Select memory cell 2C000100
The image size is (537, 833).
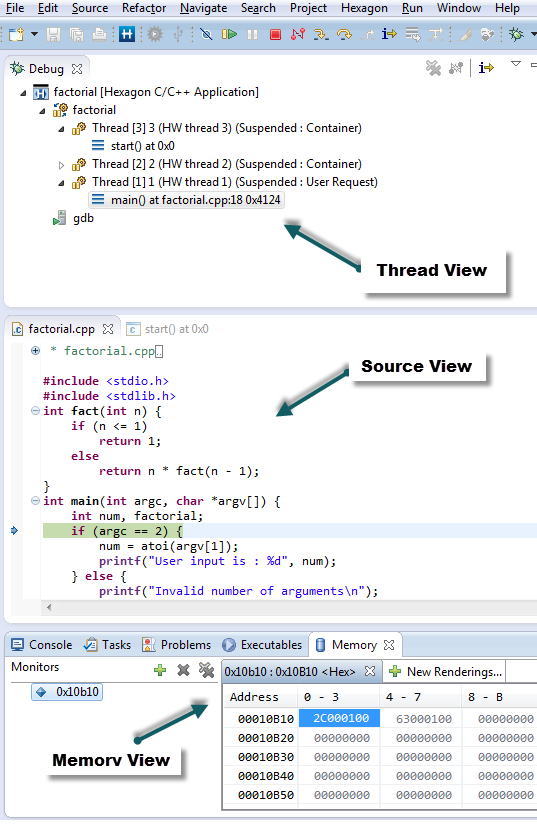340,718
